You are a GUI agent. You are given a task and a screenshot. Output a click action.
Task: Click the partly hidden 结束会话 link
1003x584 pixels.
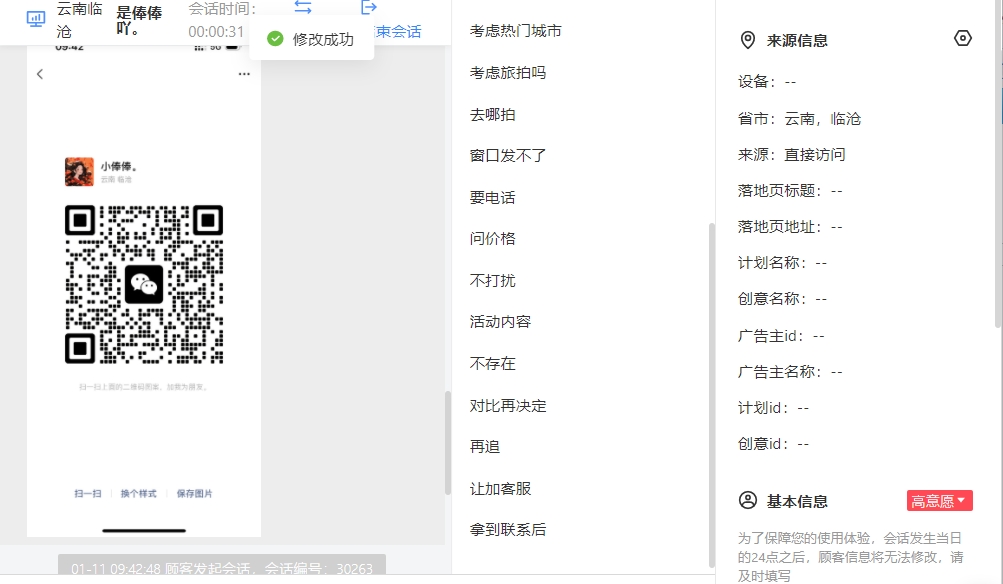tap(399, 32)
